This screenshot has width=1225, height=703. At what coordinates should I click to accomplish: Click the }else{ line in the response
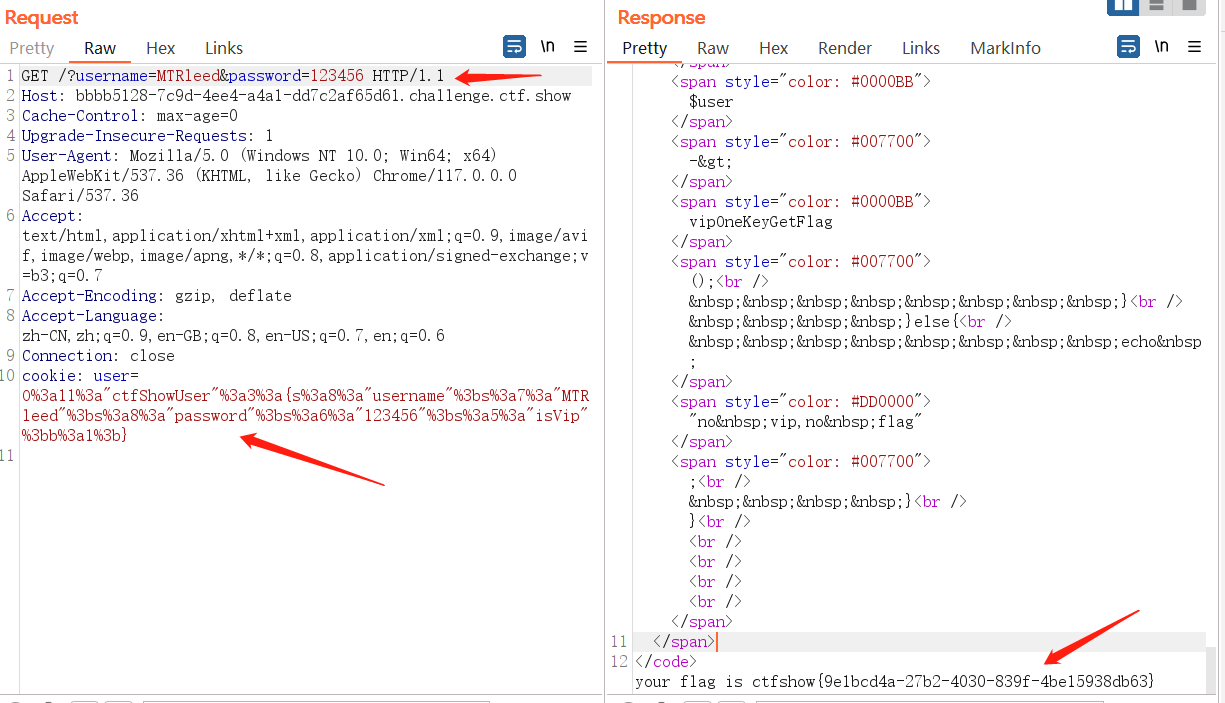[850, 322]
